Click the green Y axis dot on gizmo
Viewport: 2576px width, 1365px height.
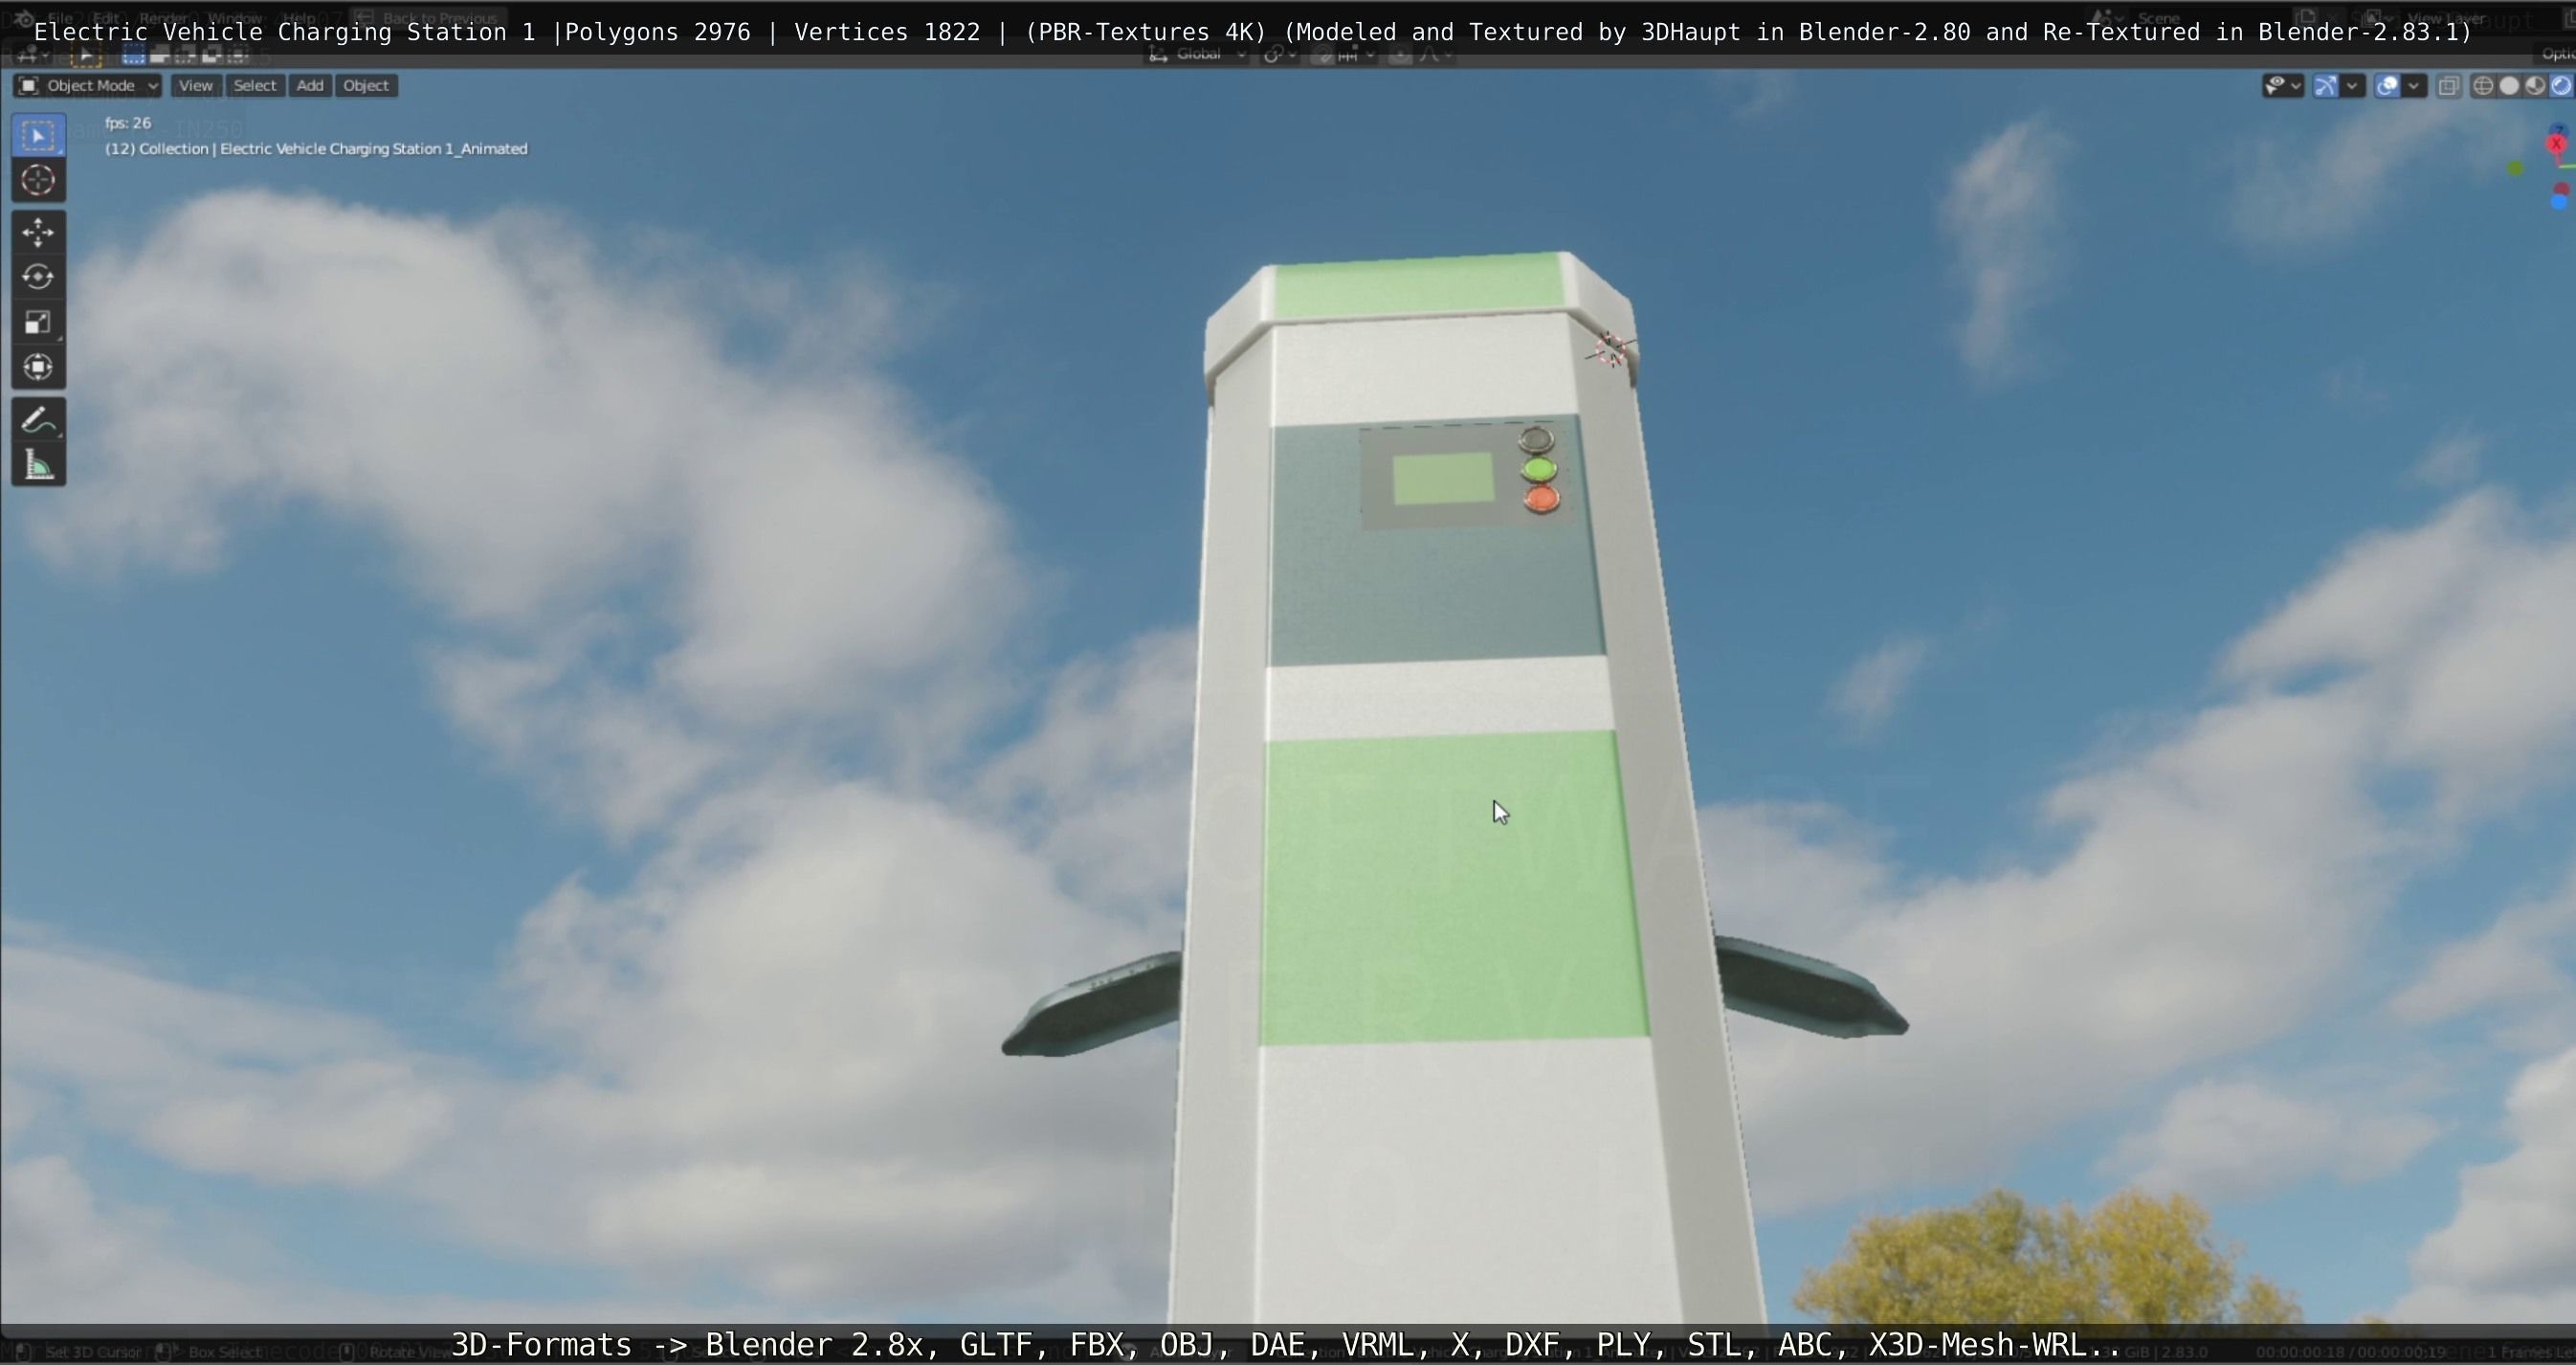click(x=2516, y=170)
